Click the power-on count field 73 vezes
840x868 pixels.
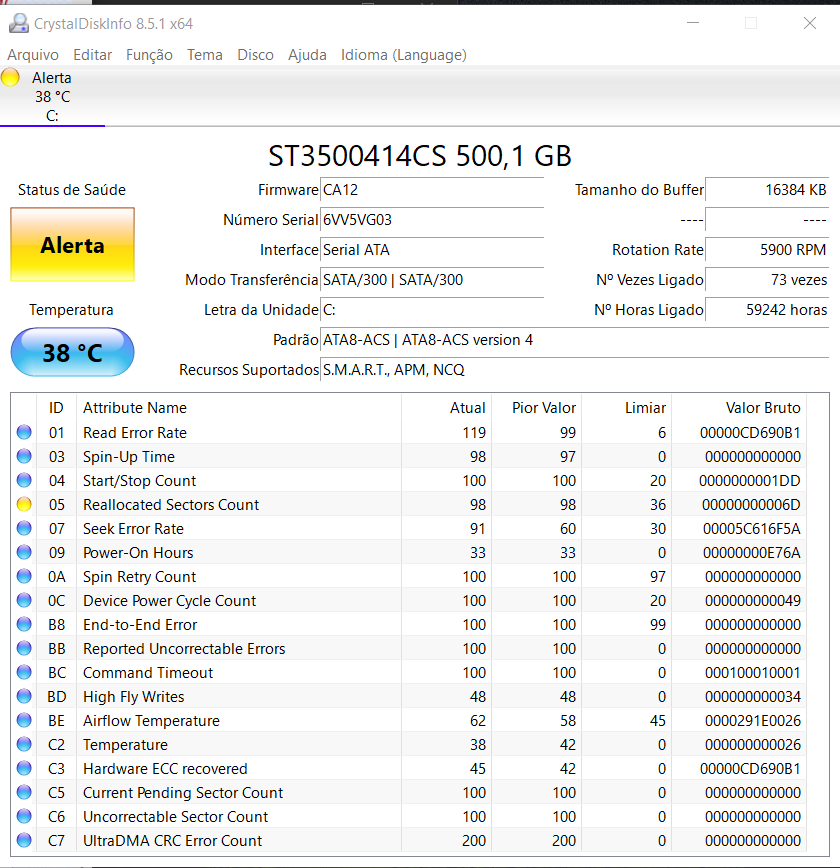click(x=767, y=280)
